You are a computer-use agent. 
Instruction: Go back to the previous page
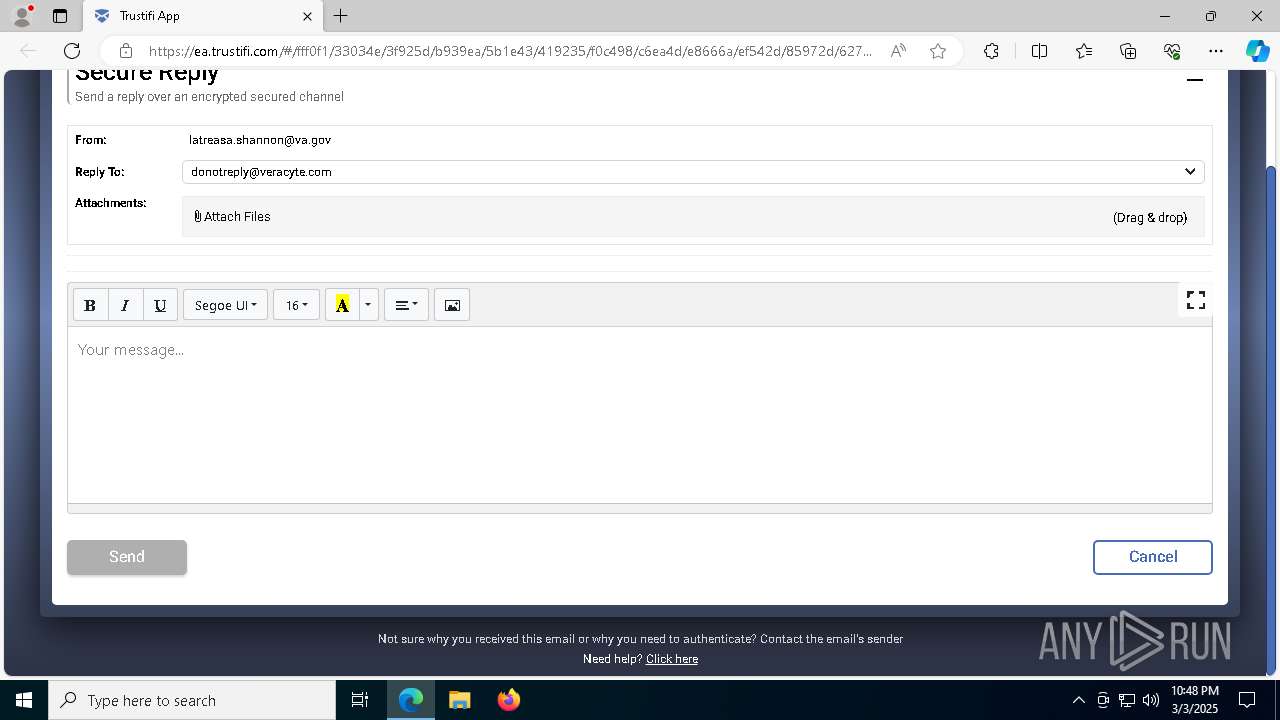tap(28, 51)
